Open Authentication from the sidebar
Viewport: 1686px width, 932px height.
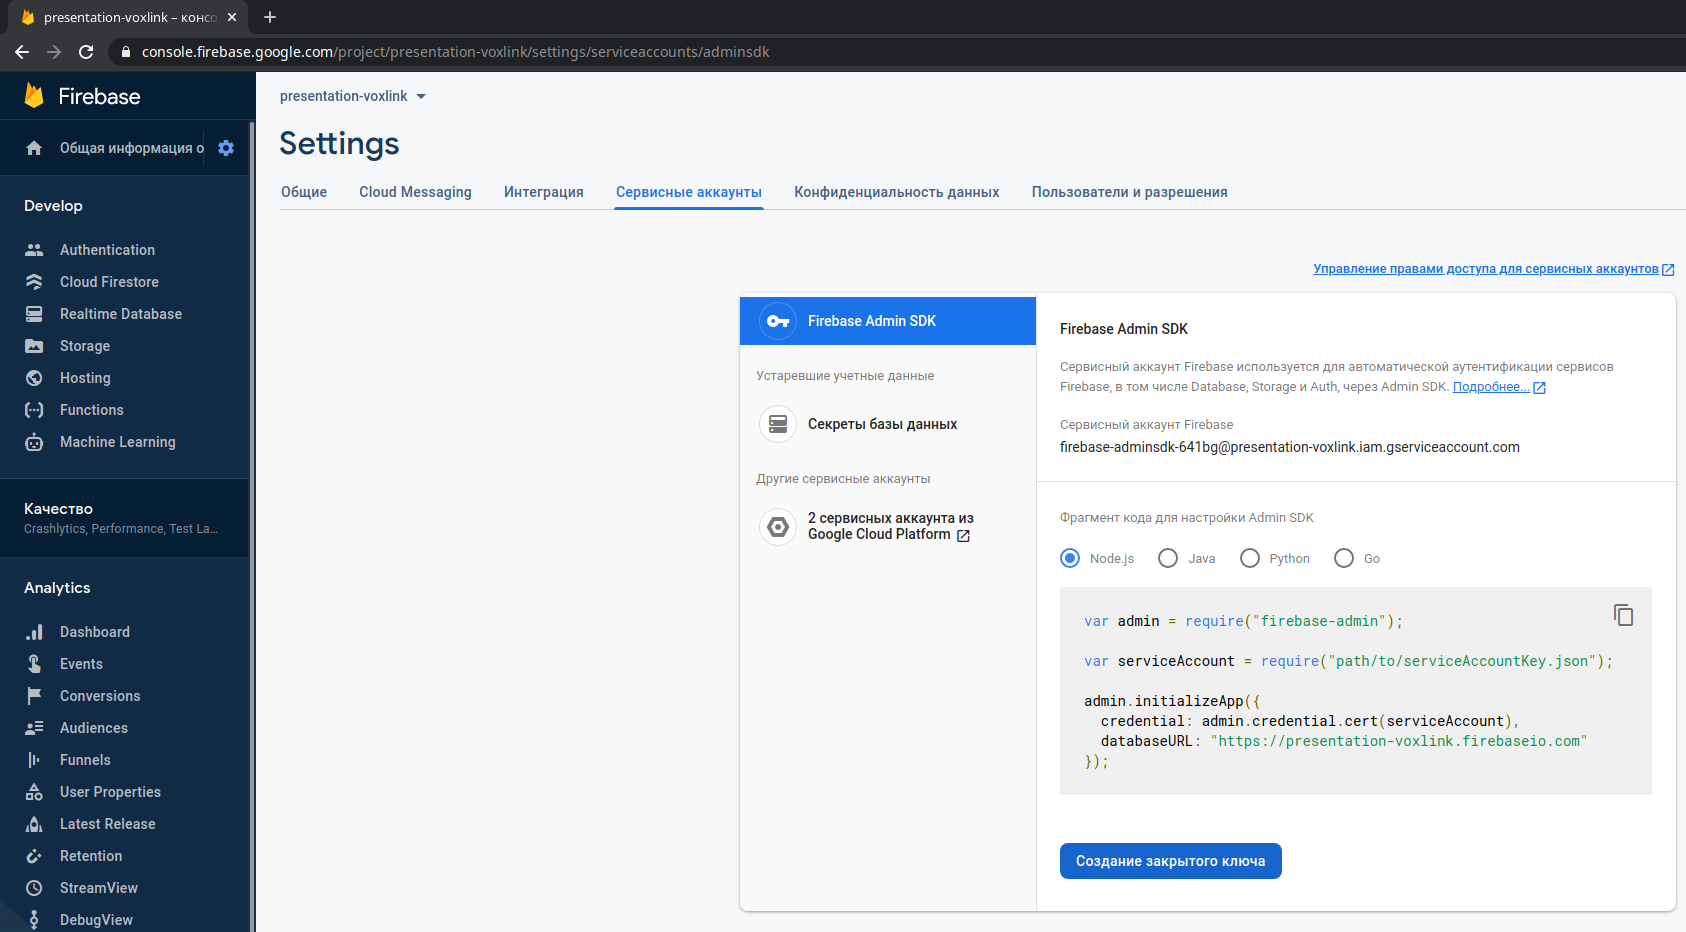(x=107, y=250)
